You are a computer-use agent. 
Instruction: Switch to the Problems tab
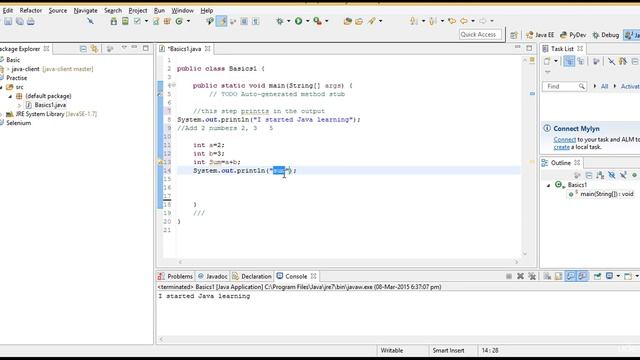pyautogui.click(x=176, y=276)
